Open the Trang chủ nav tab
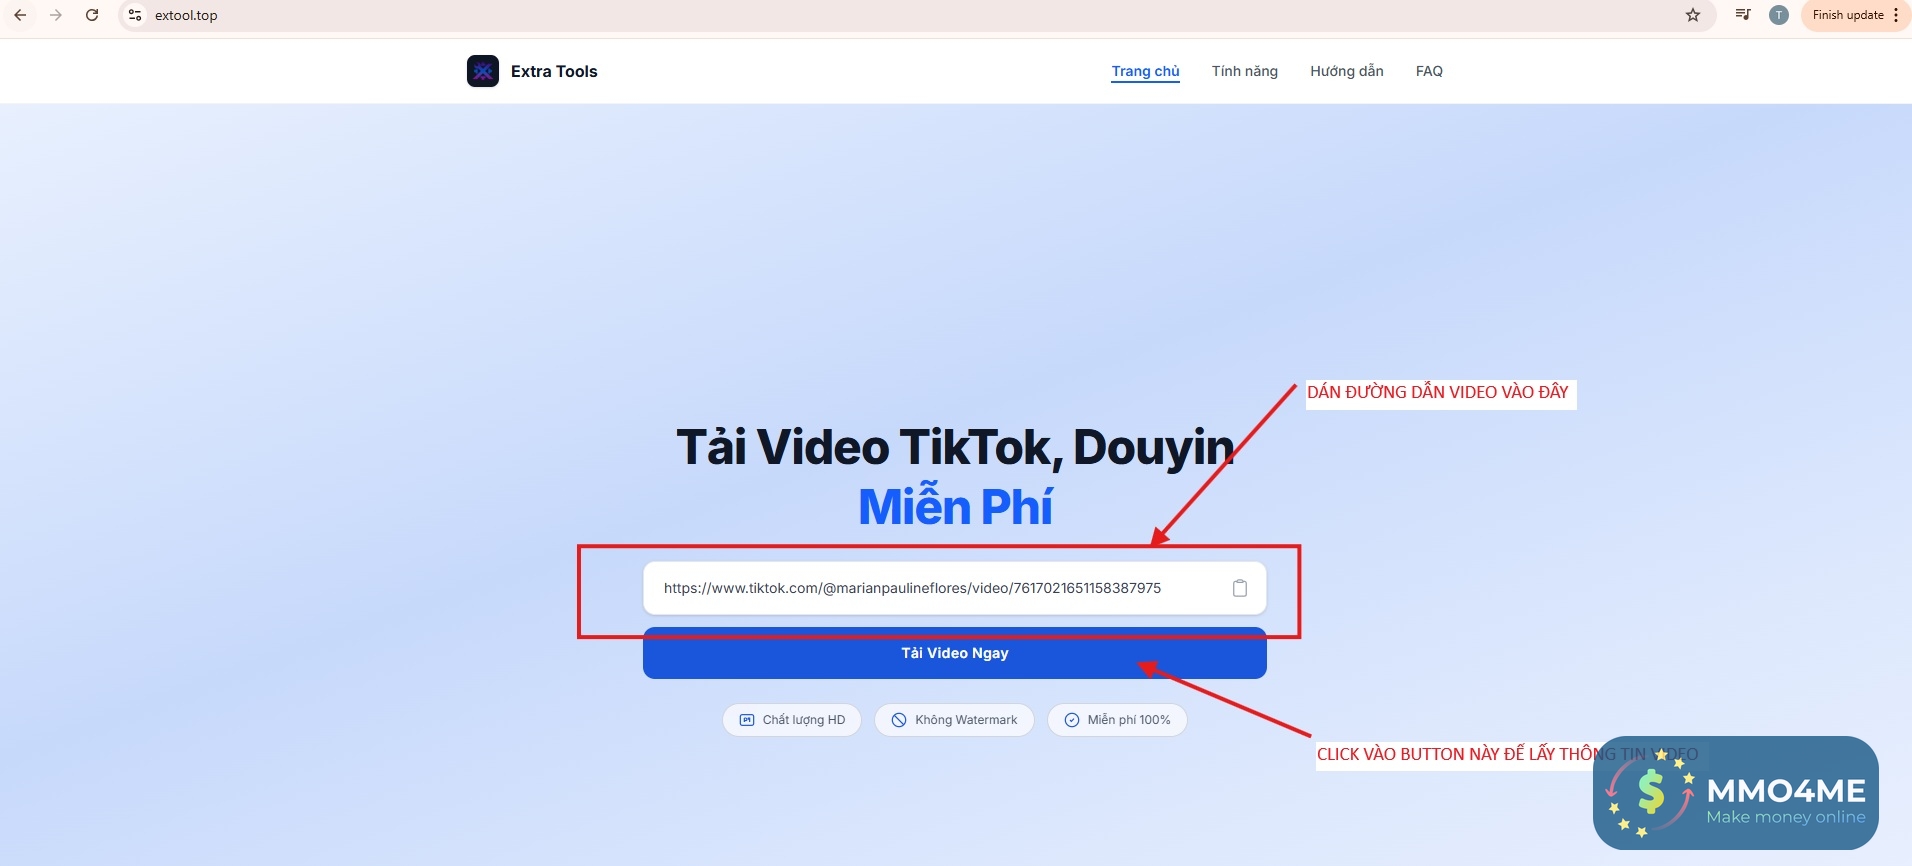Screen dimensions: 1912x866 (x=1146, y=71)
